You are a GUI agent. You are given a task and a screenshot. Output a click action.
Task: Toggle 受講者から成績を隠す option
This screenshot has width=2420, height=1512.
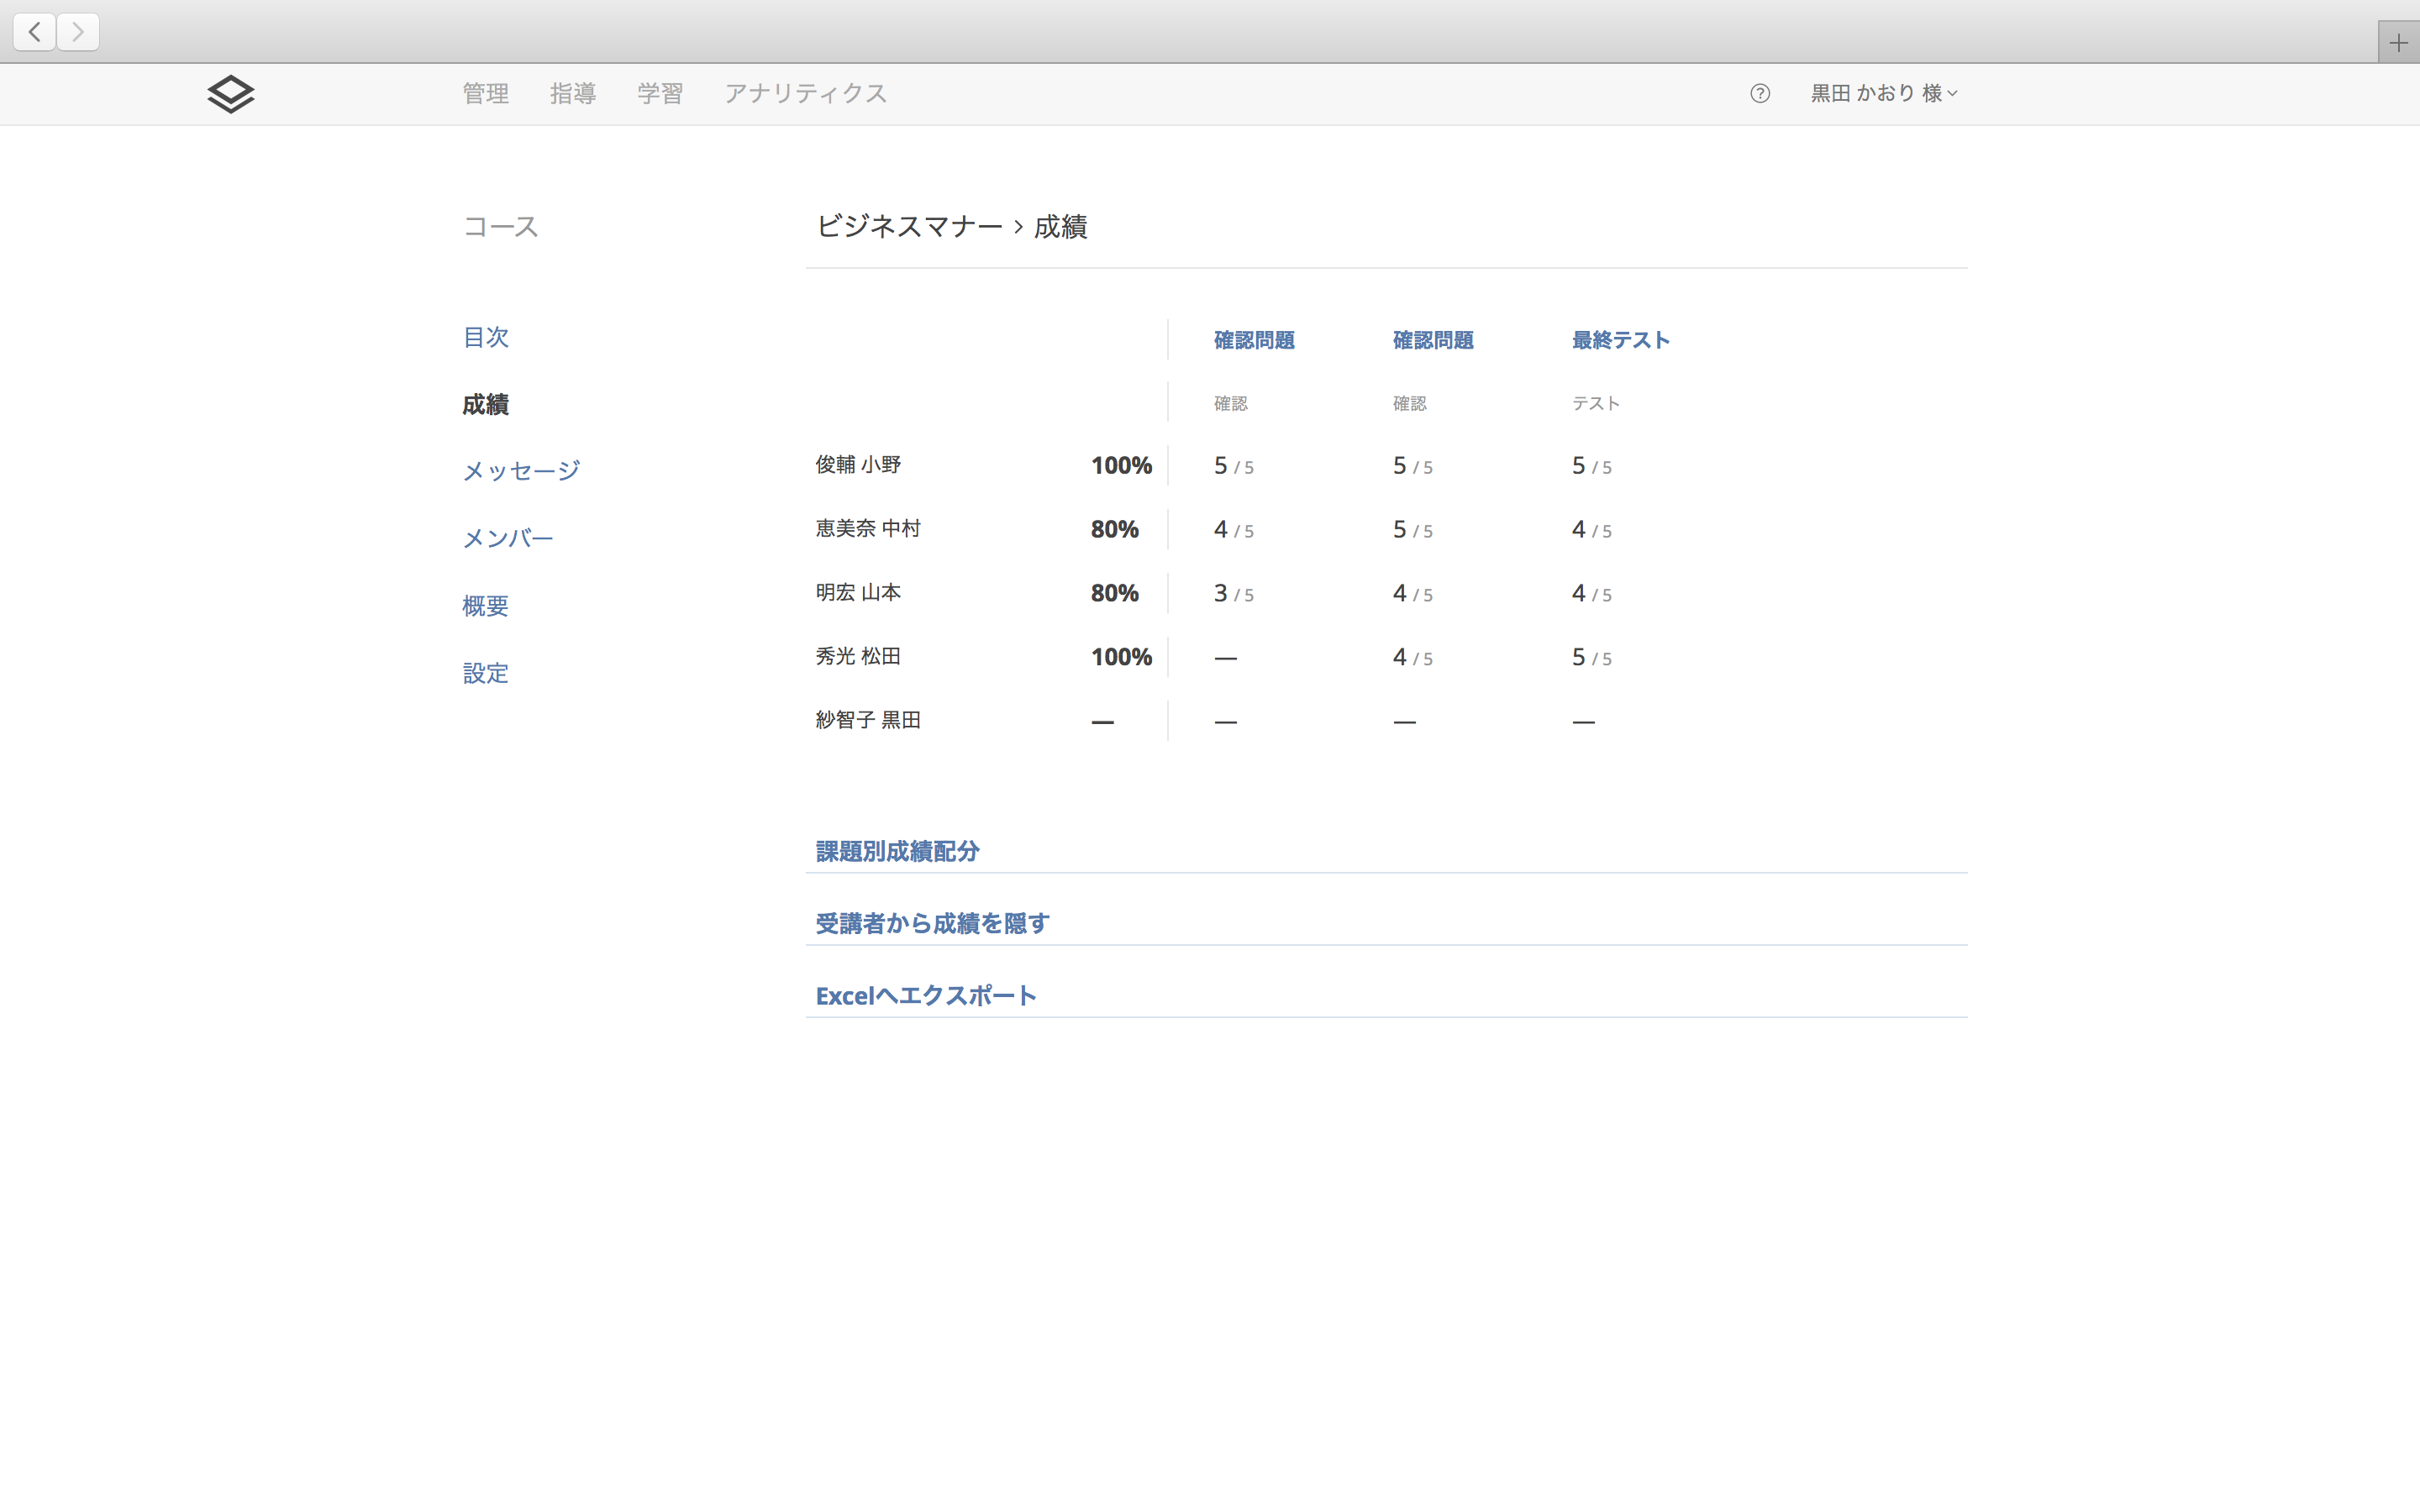[932, 923]
